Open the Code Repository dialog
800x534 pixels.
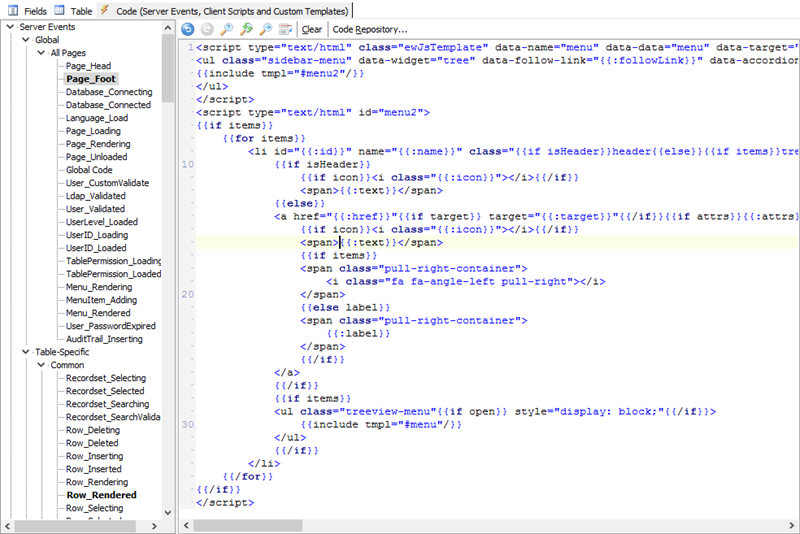pos(370,30)
